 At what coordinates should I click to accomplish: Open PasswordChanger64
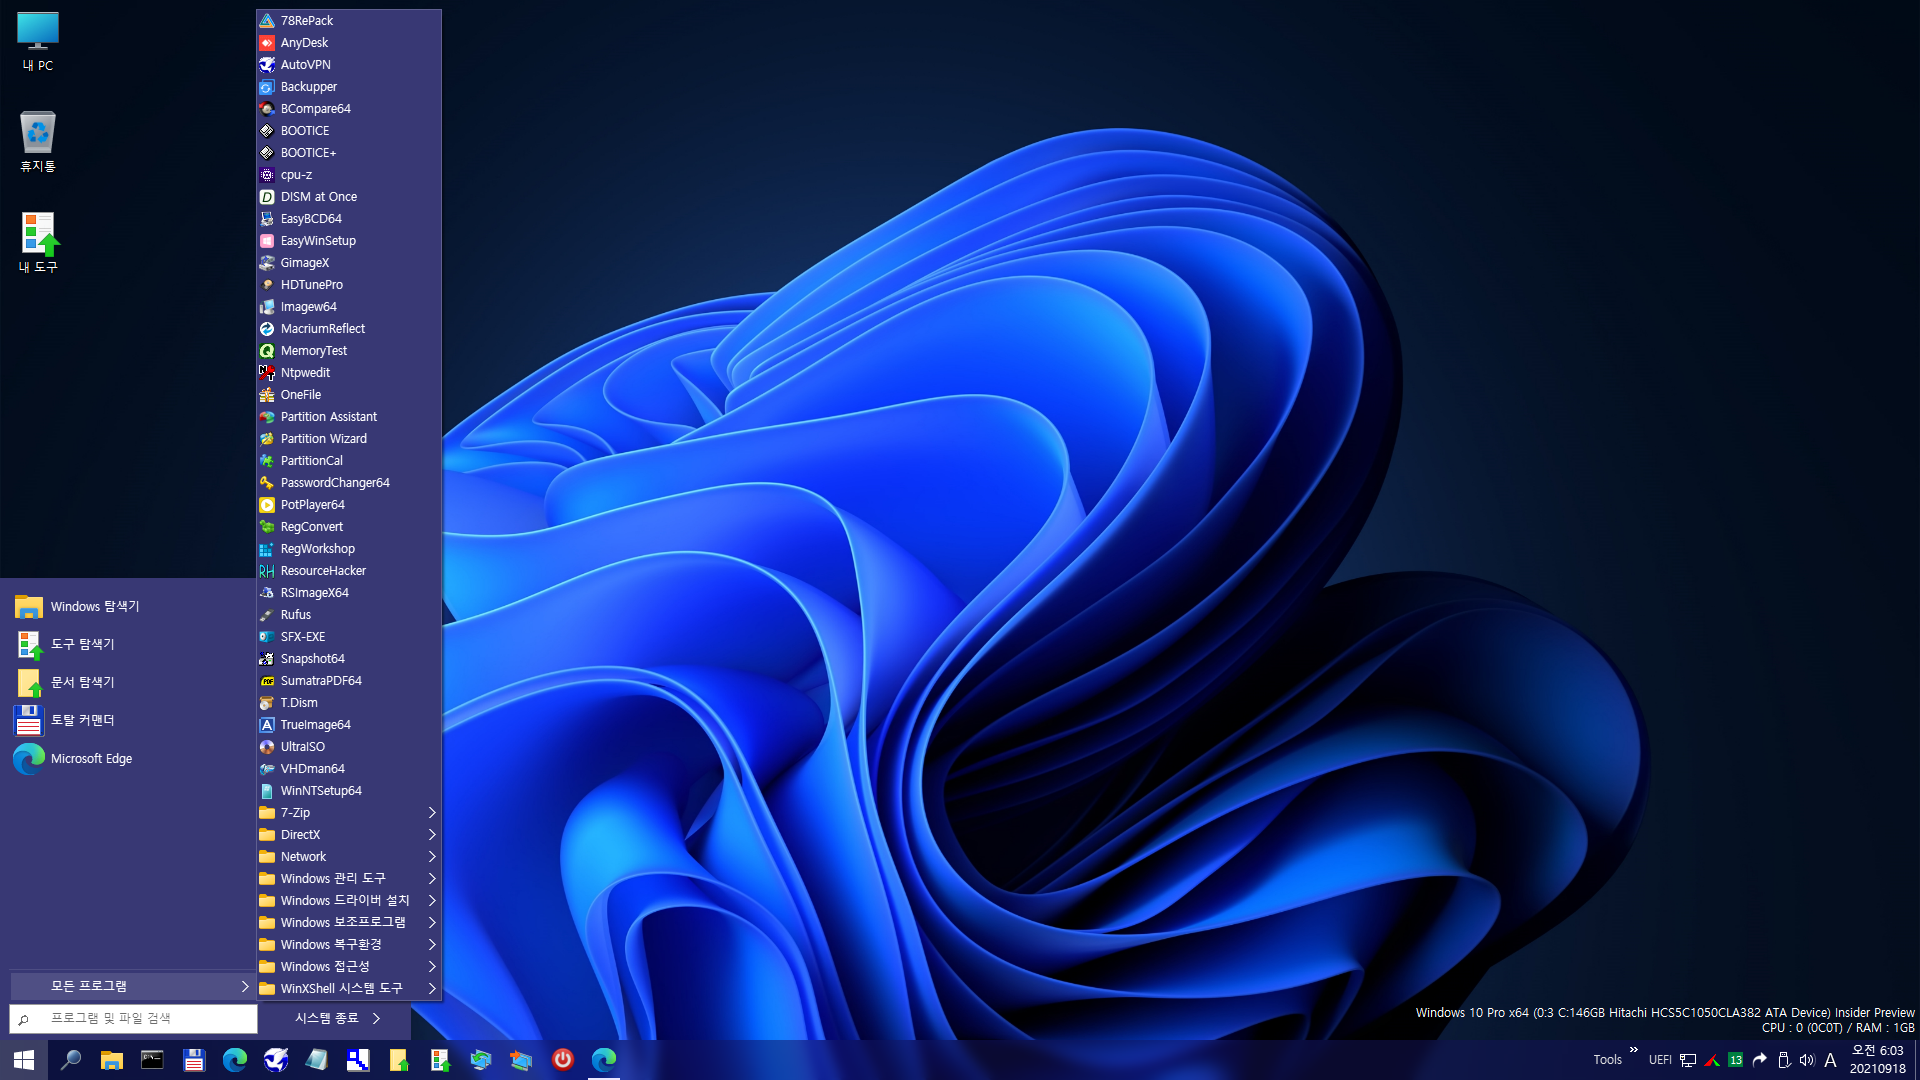coord(348,482)
